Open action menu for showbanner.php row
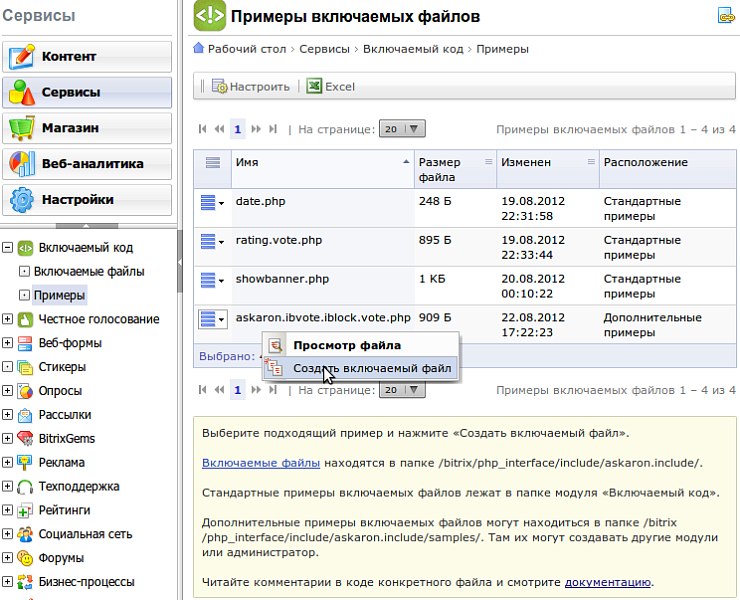The width and height of the screenshot is (740, 600). (212, 280)
